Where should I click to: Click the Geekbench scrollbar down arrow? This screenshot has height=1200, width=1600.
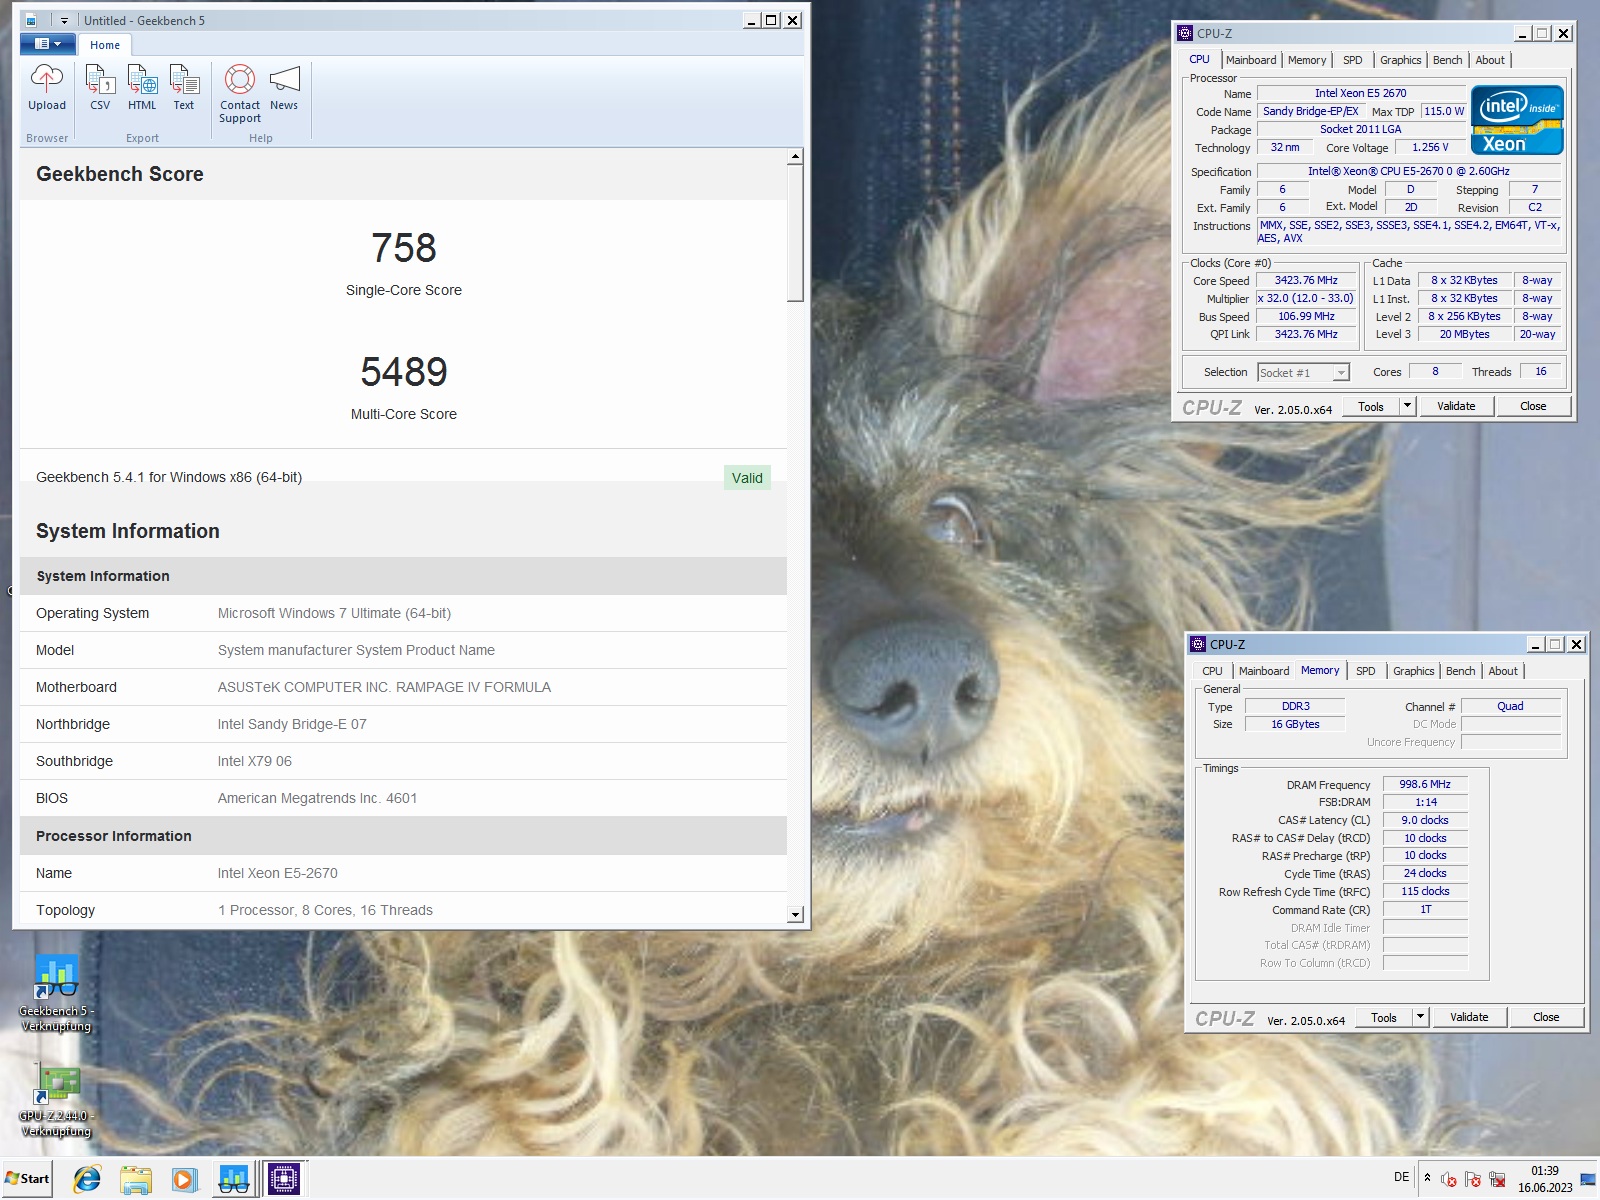[x=795, y=914]
